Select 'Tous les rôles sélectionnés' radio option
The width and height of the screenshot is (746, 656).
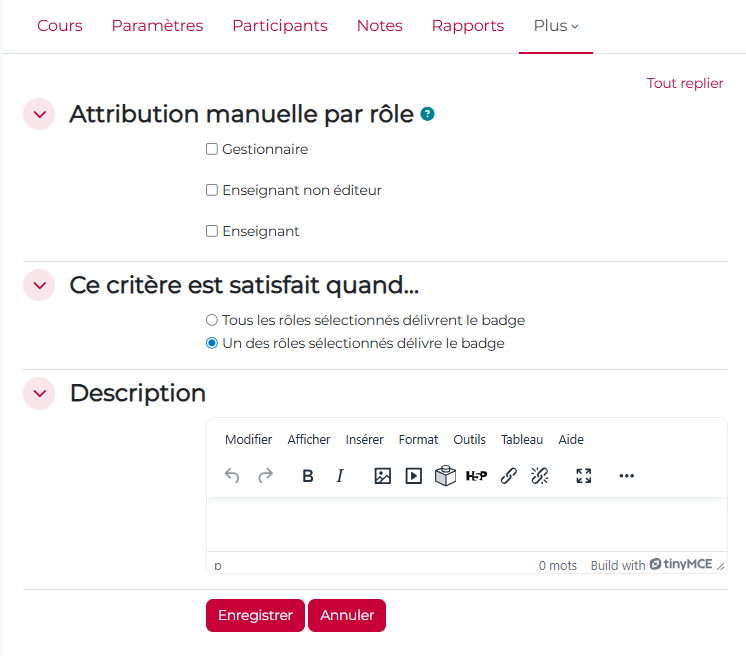[x=212, y=321]
